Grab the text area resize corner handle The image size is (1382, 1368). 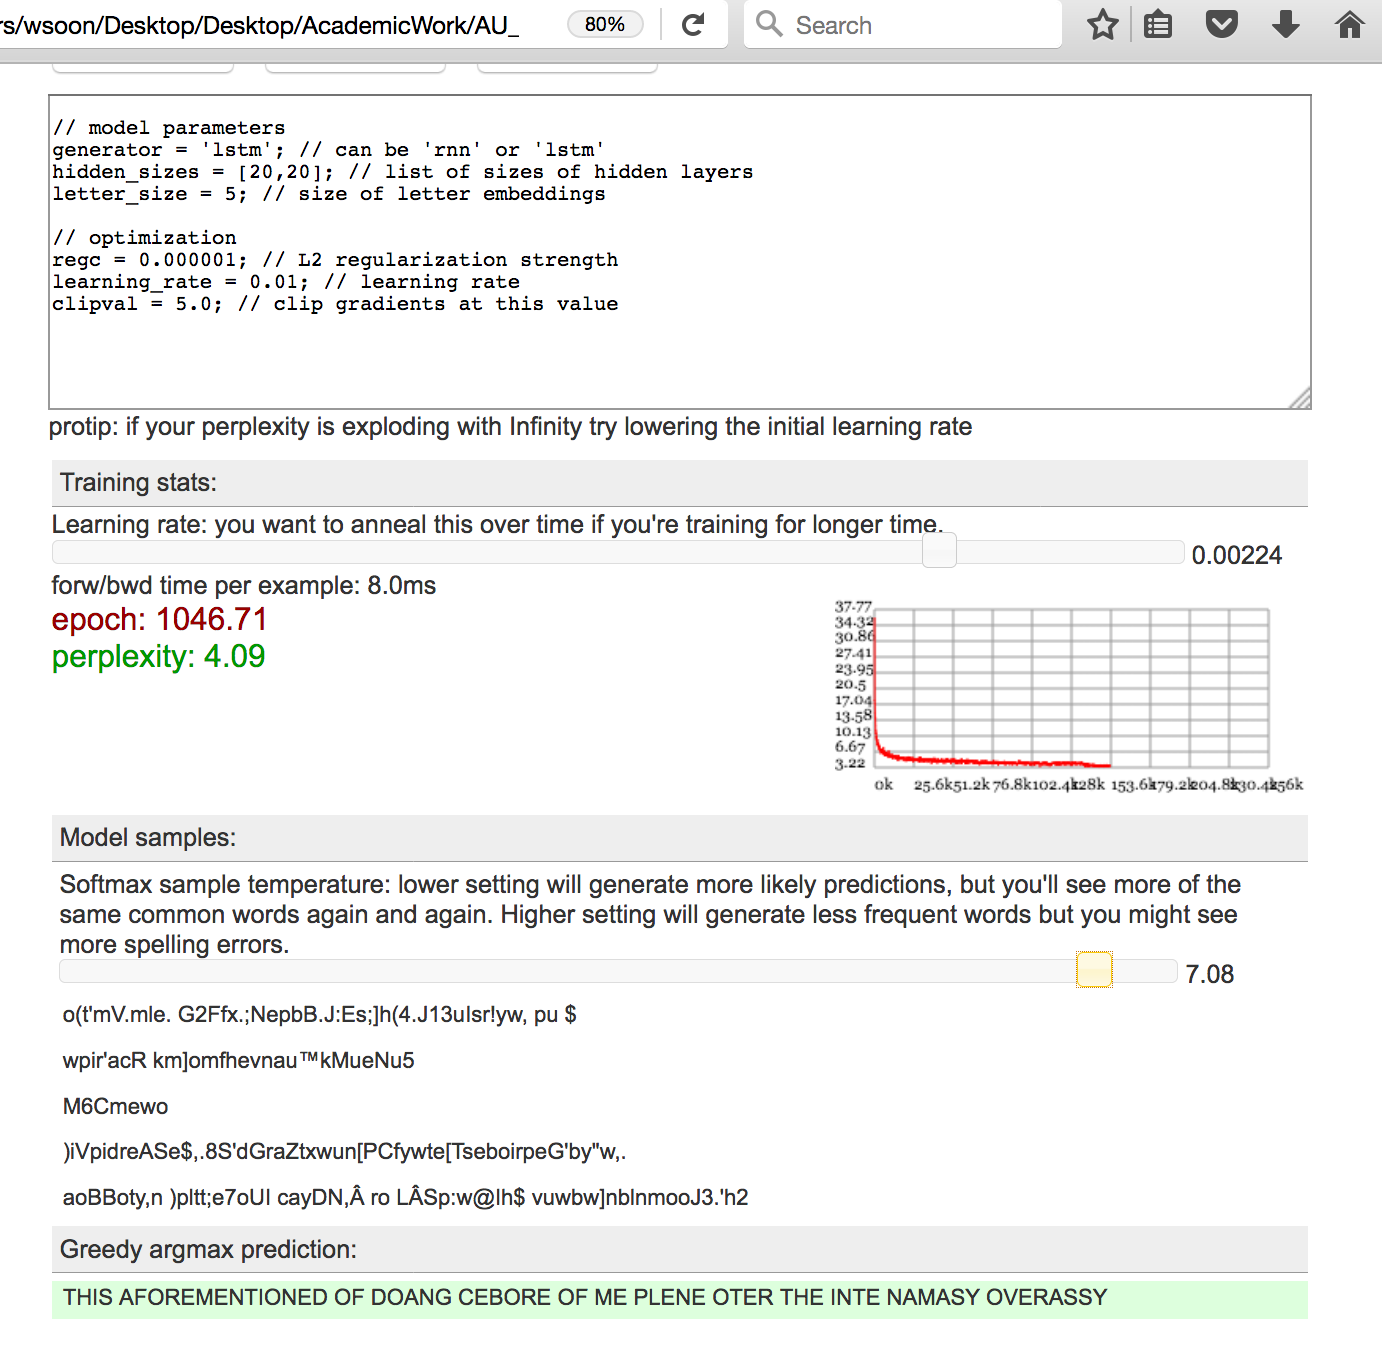click(1300, 399)
